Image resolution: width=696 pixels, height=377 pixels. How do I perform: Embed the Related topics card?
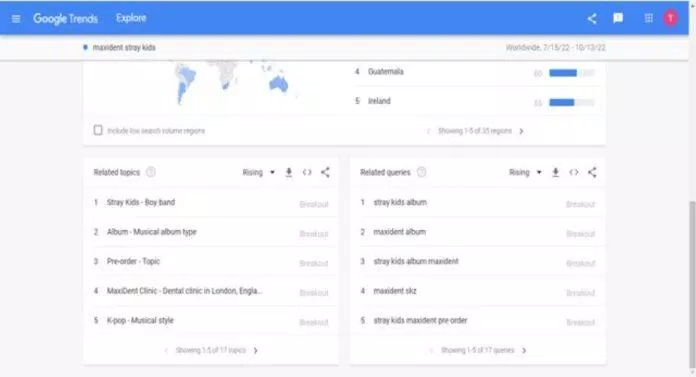click(x=307, y=172)
